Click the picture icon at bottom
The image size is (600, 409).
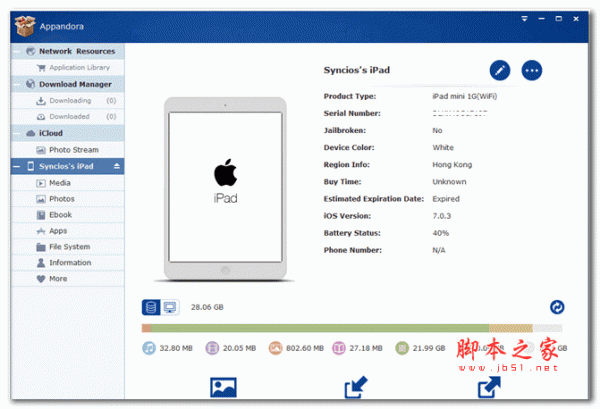pos(223,387)
